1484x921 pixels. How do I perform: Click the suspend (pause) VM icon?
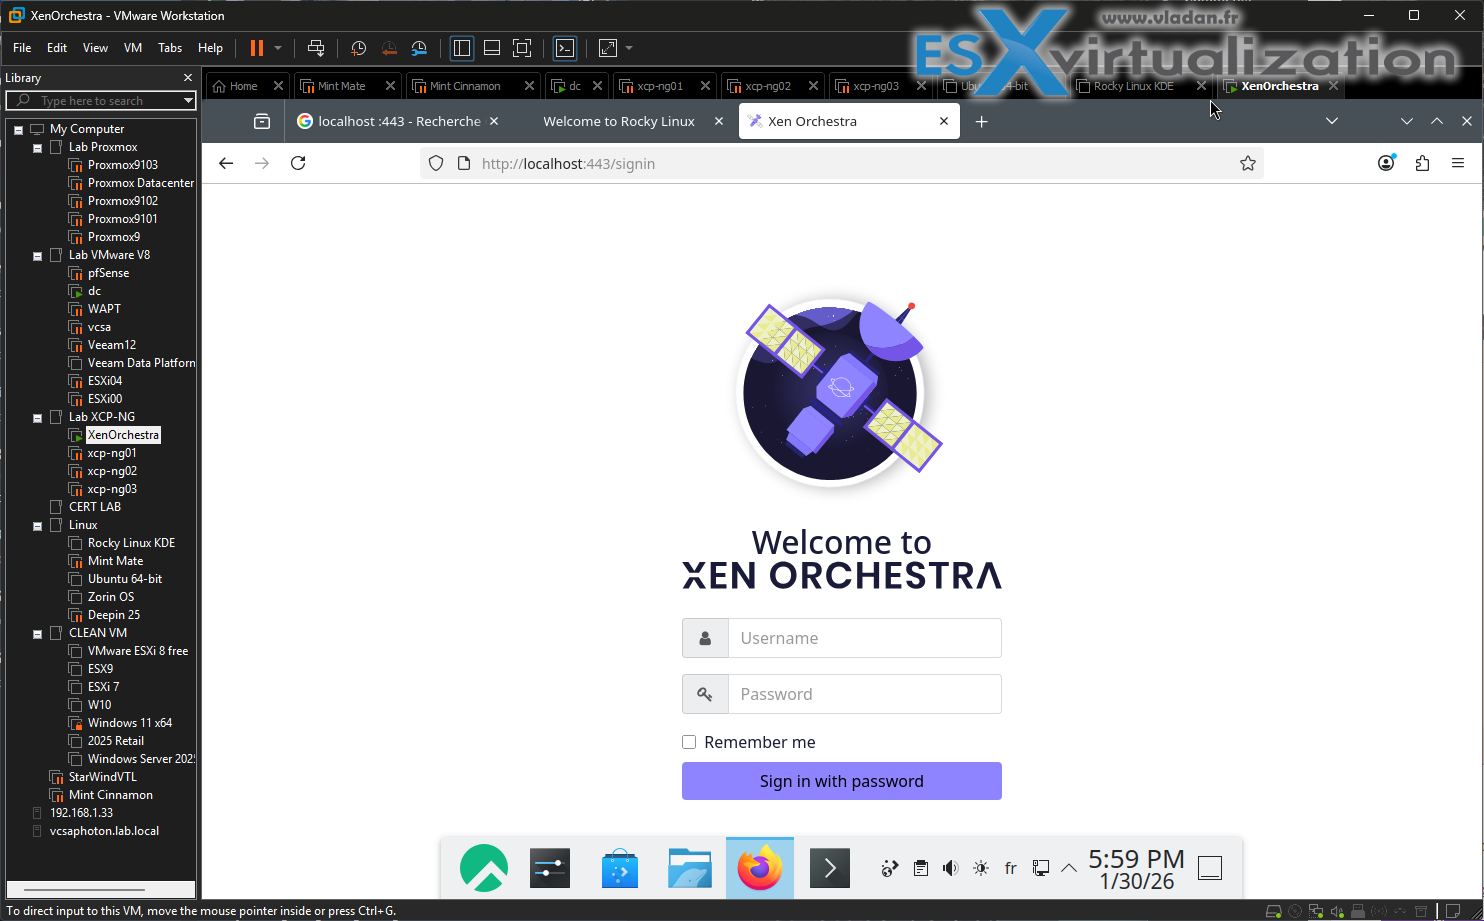click(257, 48)
